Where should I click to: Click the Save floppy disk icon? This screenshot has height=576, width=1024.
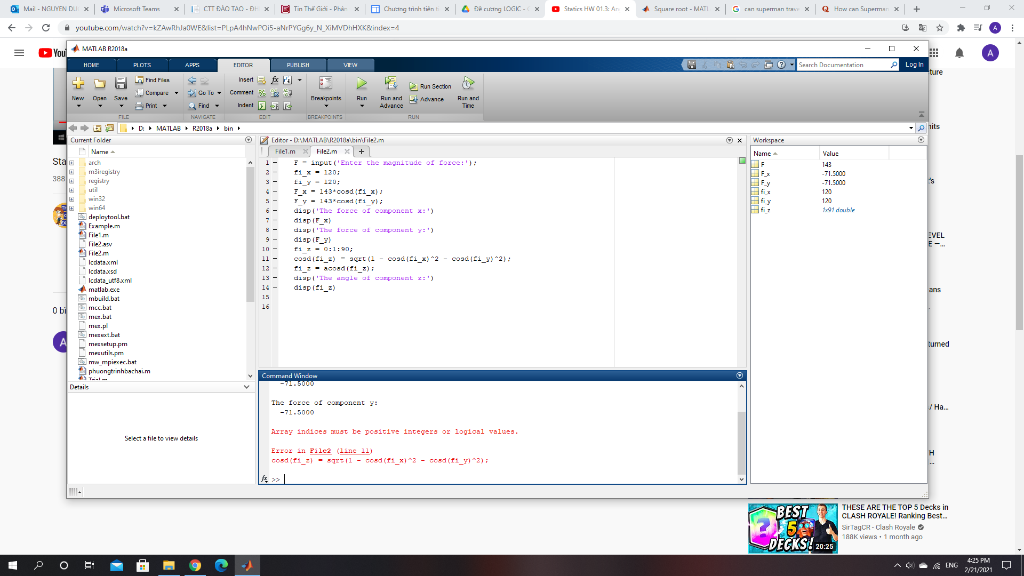[121, 84]
